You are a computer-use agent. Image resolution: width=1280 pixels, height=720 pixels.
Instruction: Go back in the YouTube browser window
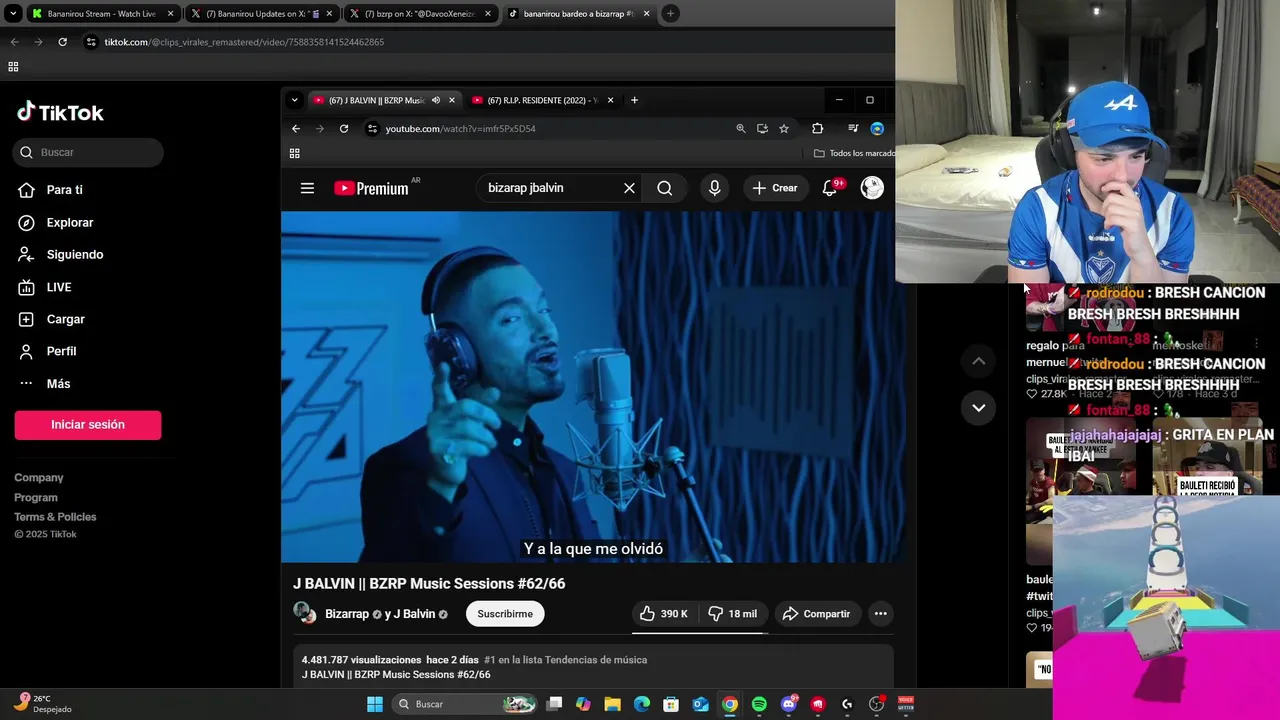tap(296, 128)
